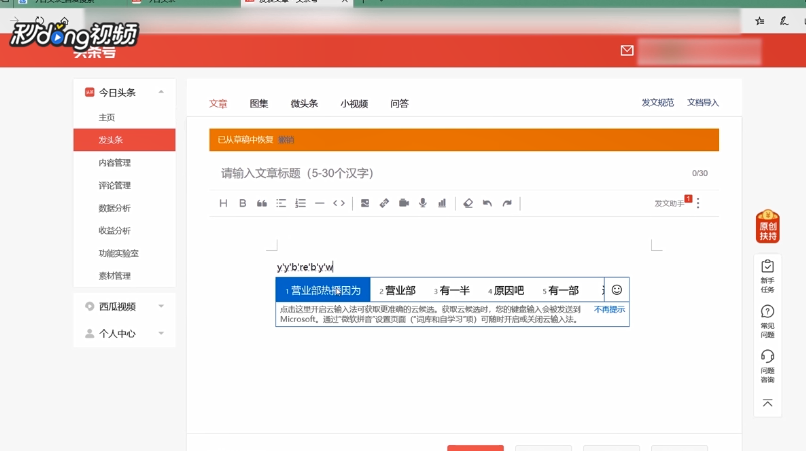Switch to 小视频 tab
Viewport: 806px width, 451px height.
coord(354,103)
